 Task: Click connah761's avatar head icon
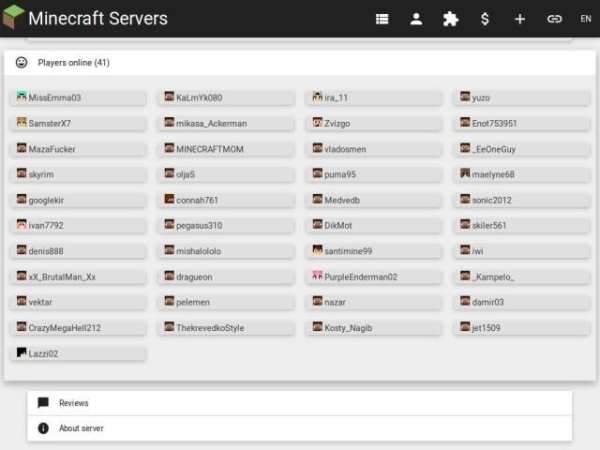170,199
